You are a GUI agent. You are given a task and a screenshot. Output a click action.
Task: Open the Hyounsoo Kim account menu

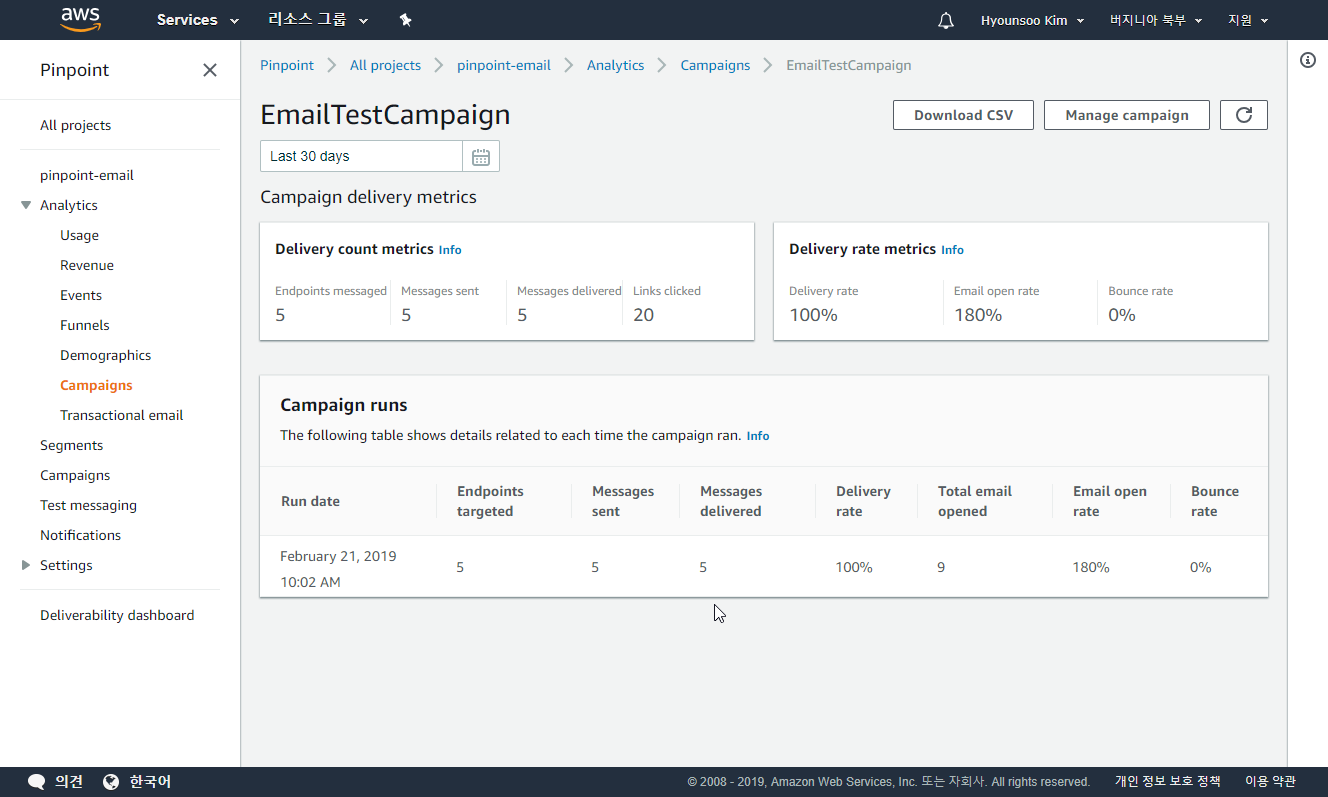[x=1033, y=20]
